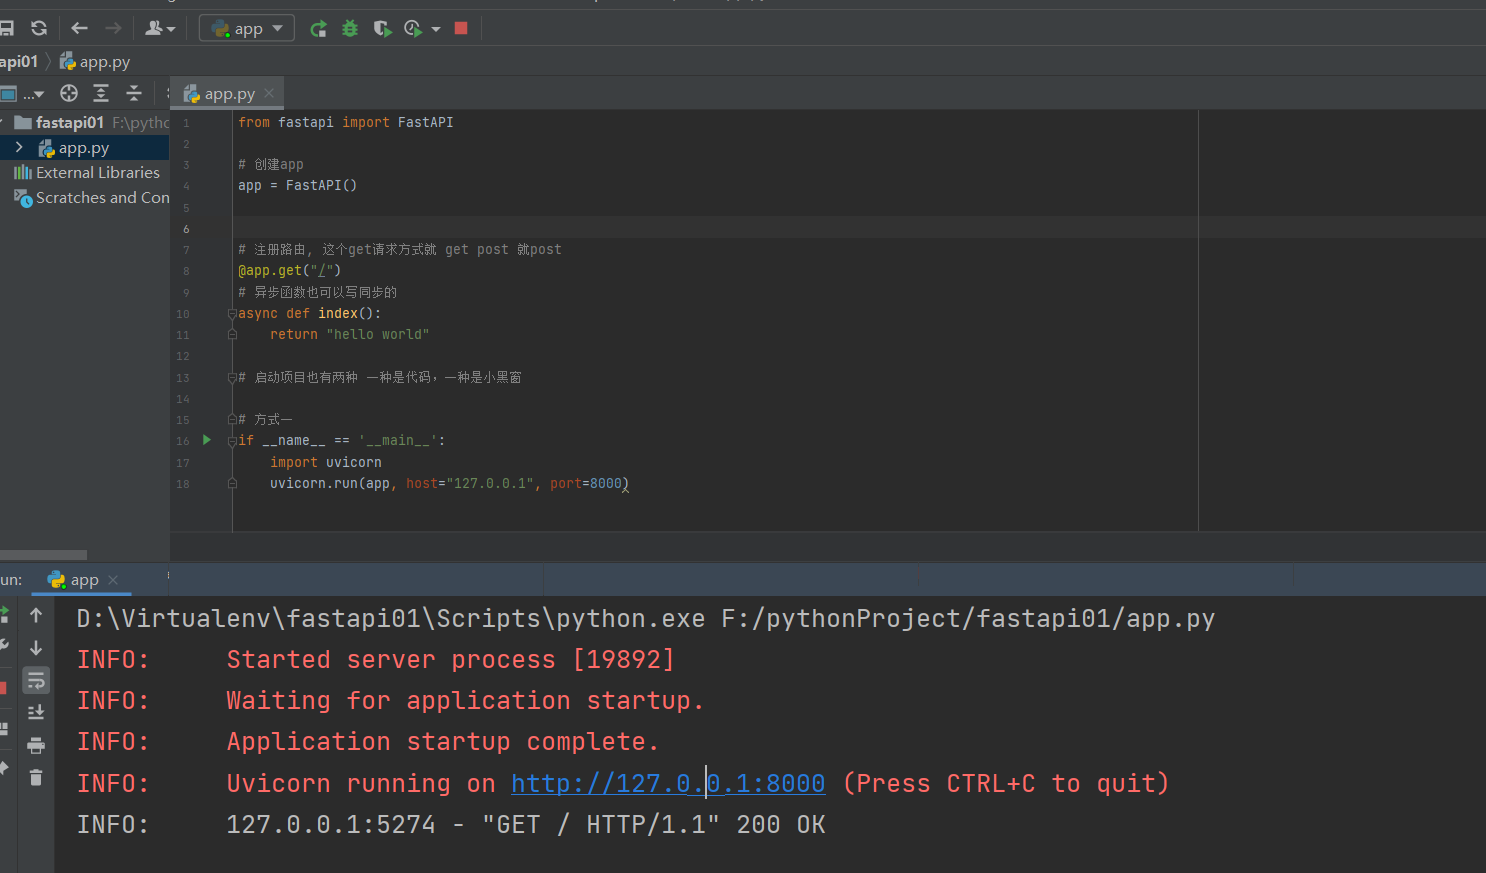The width and height of the screenshot is (1486, 873).
Task: Run script using line 16 gutter arrow
Action: (207, 440)
